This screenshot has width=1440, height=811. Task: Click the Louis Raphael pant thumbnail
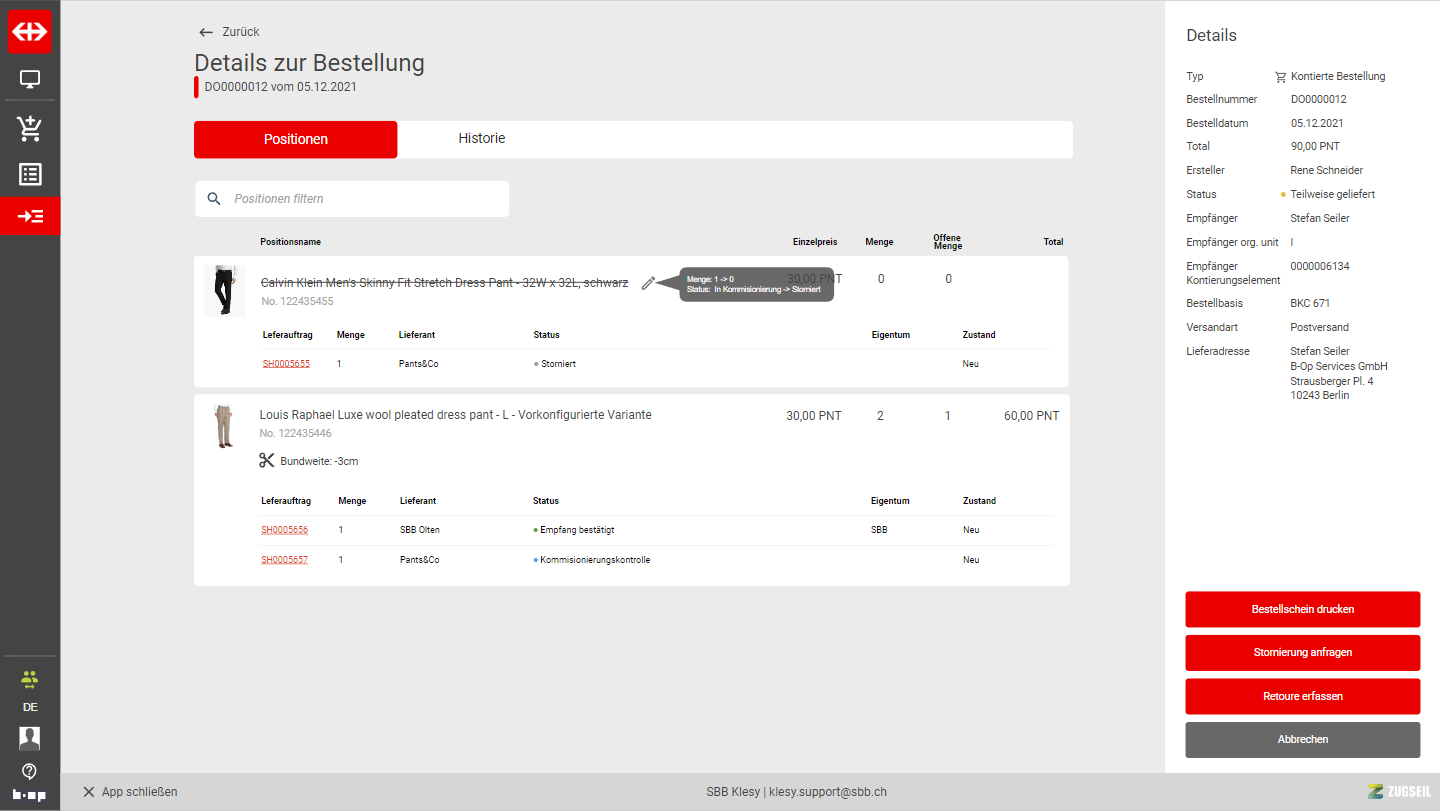click(x=223, y=427)
